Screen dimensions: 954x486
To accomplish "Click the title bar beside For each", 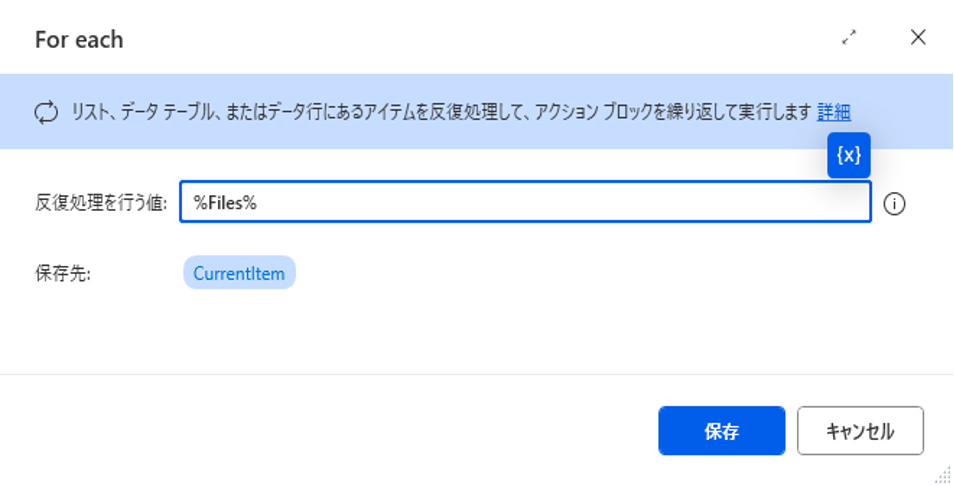I will coord(450,40).
